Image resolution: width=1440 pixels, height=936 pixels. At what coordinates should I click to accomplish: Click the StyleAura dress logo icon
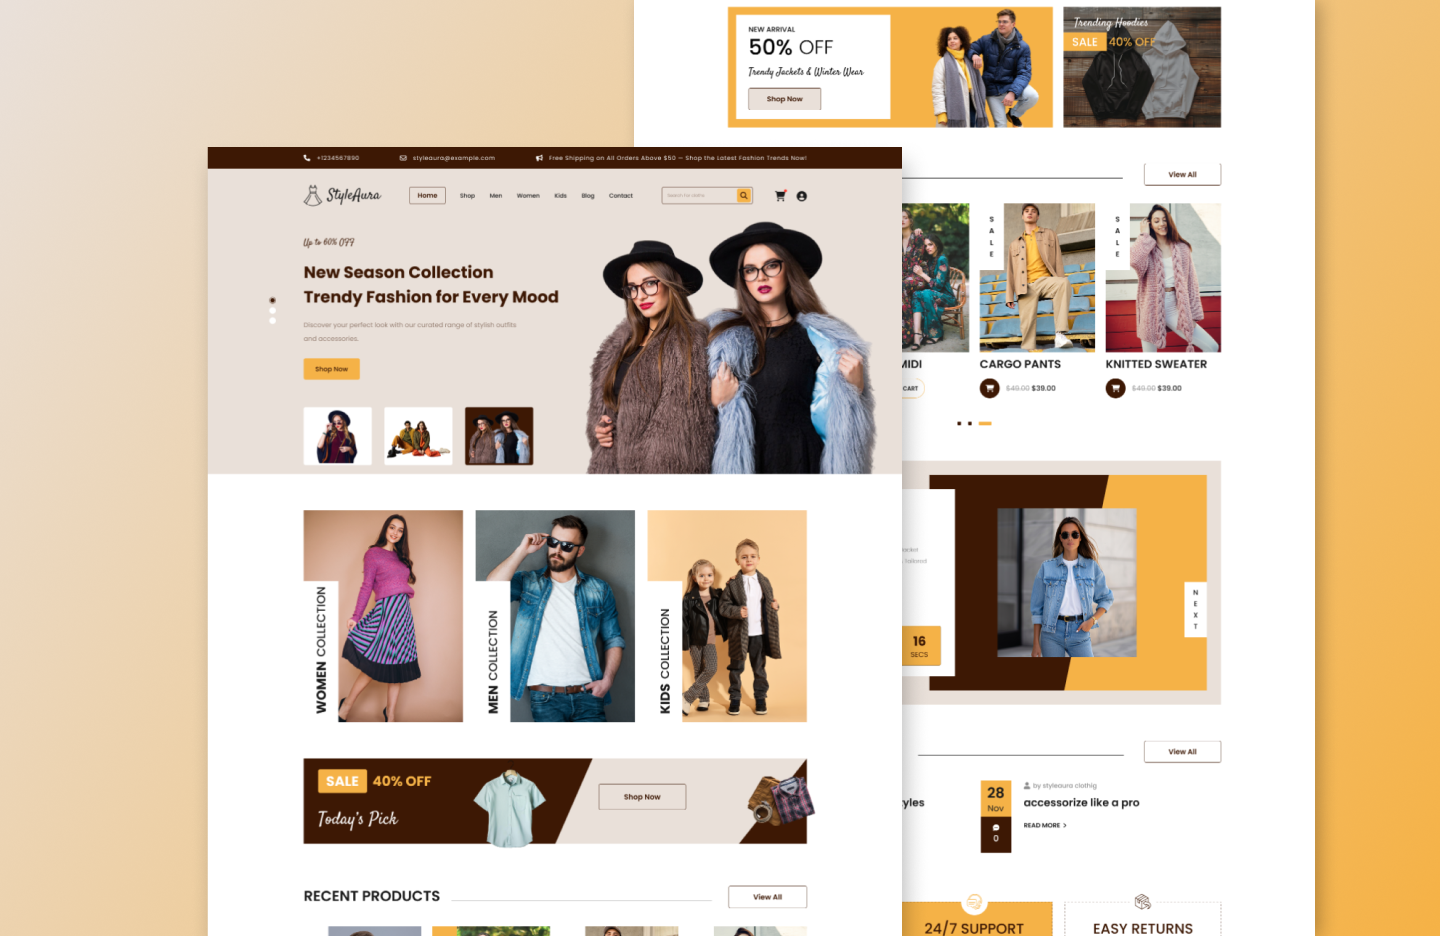click(x=311, y=195)
